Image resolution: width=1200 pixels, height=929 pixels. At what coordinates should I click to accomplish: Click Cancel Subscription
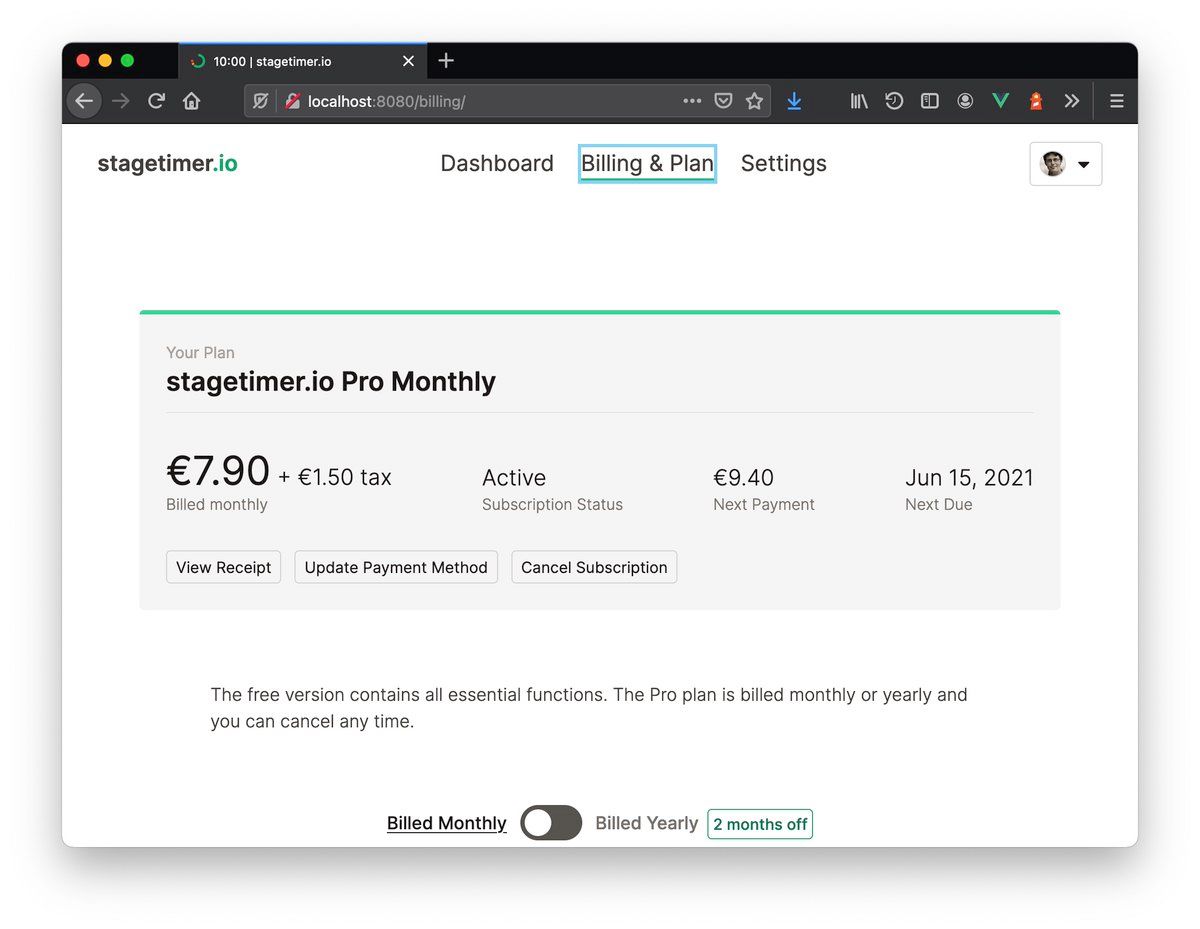(x=594, y=567)
